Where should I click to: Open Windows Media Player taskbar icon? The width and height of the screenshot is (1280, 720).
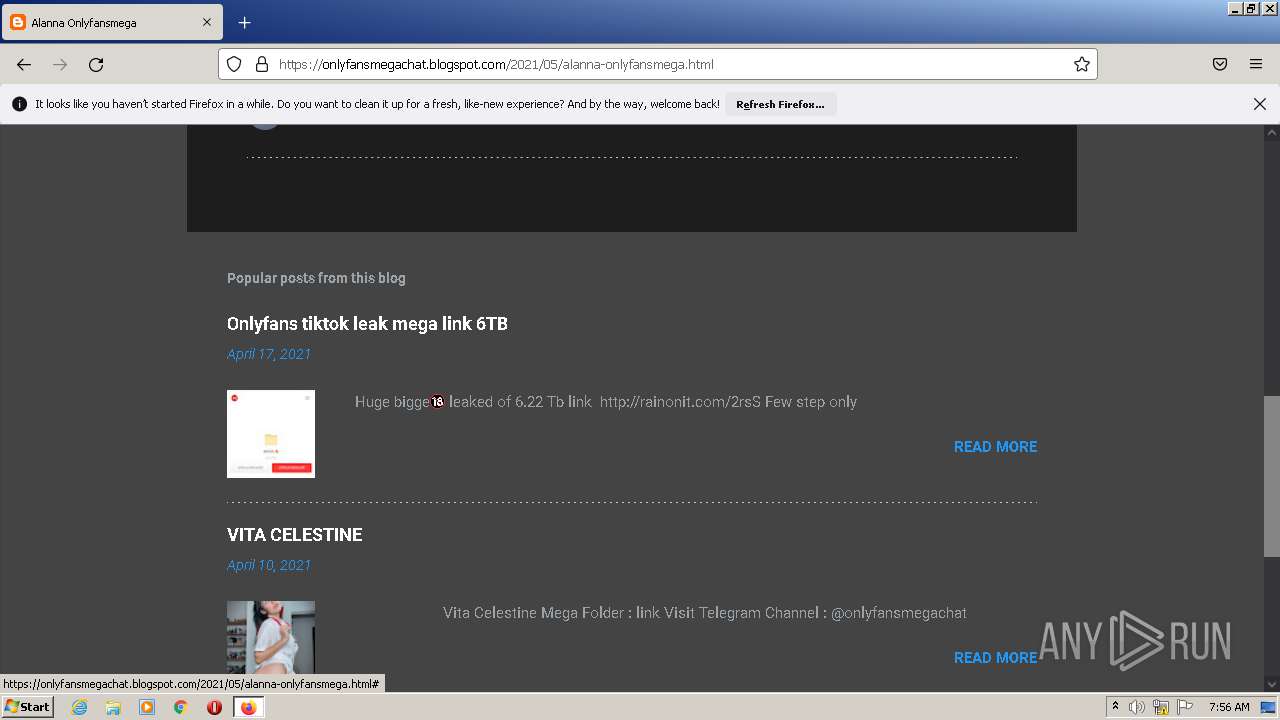pos(147,707)
